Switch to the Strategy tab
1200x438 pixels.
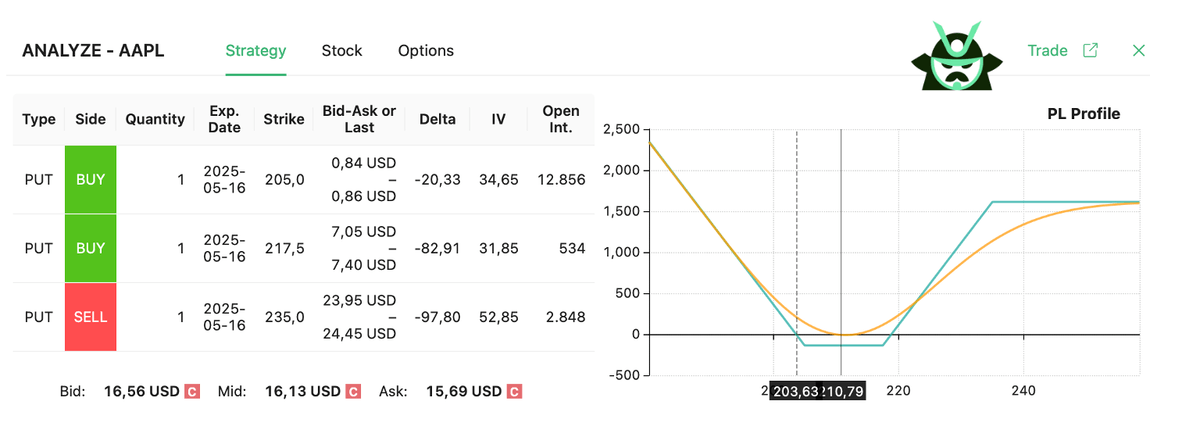click(256, 51)
